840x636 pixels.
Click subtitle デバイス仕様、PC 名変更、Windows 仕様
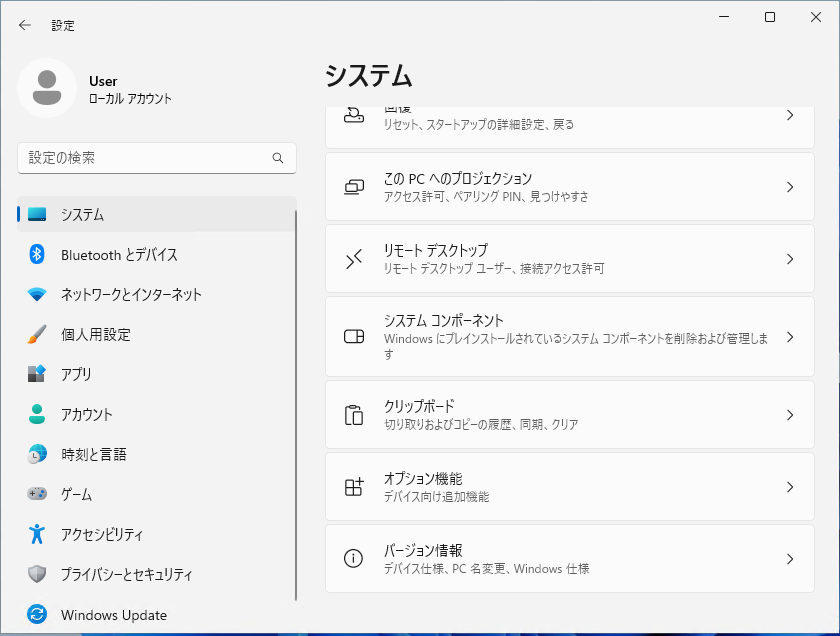coord(486,568)
